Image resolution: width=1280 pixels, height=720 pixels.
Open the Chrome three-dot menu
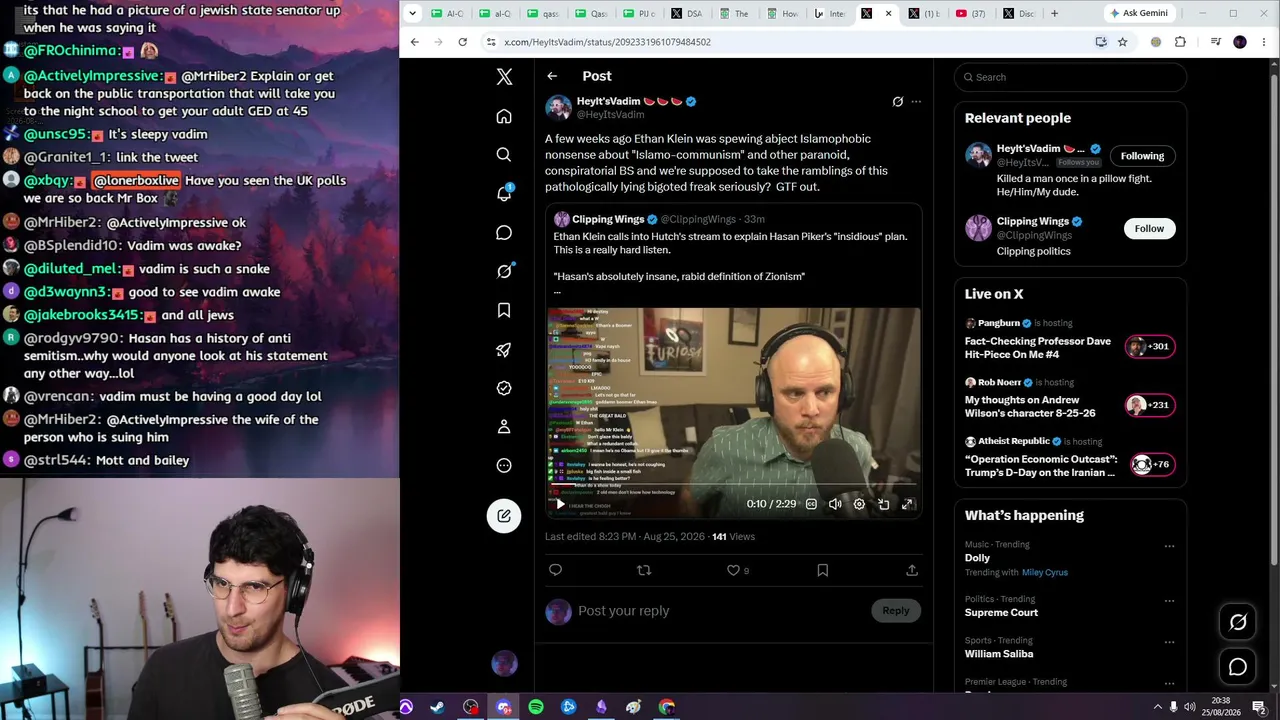1264,42
